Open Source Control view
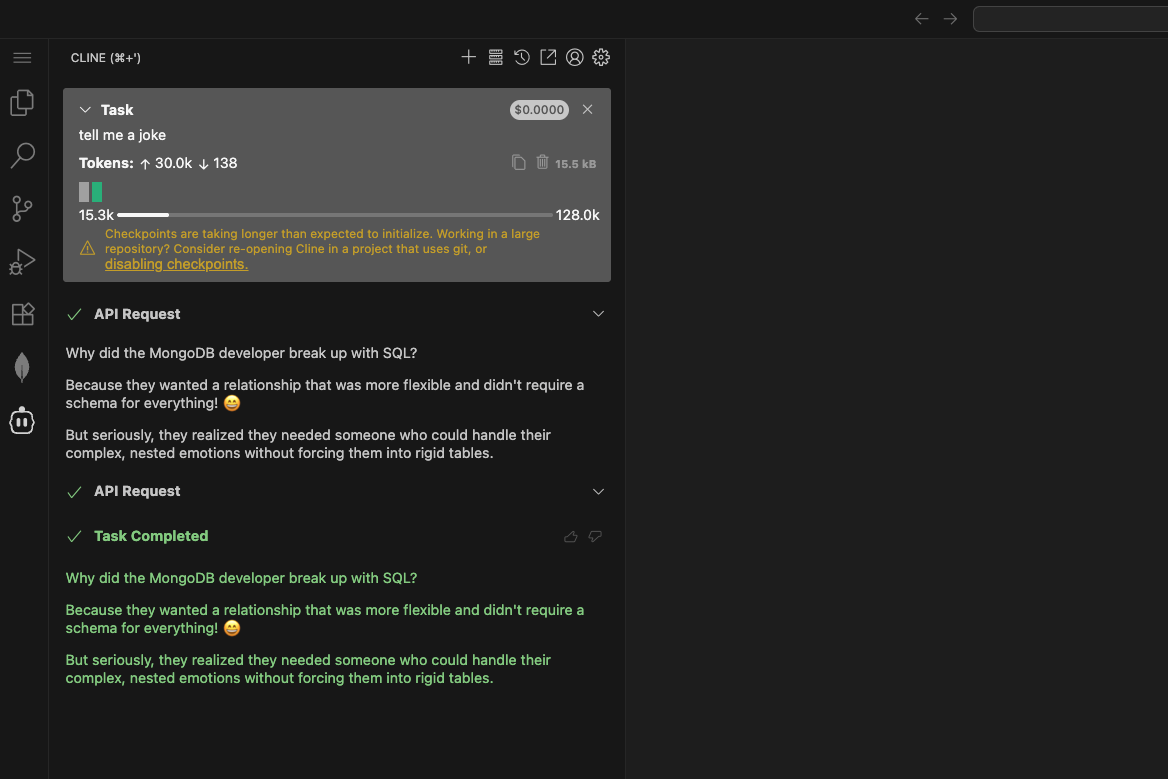The image size is (1168, 779). (x=22, y=208)
